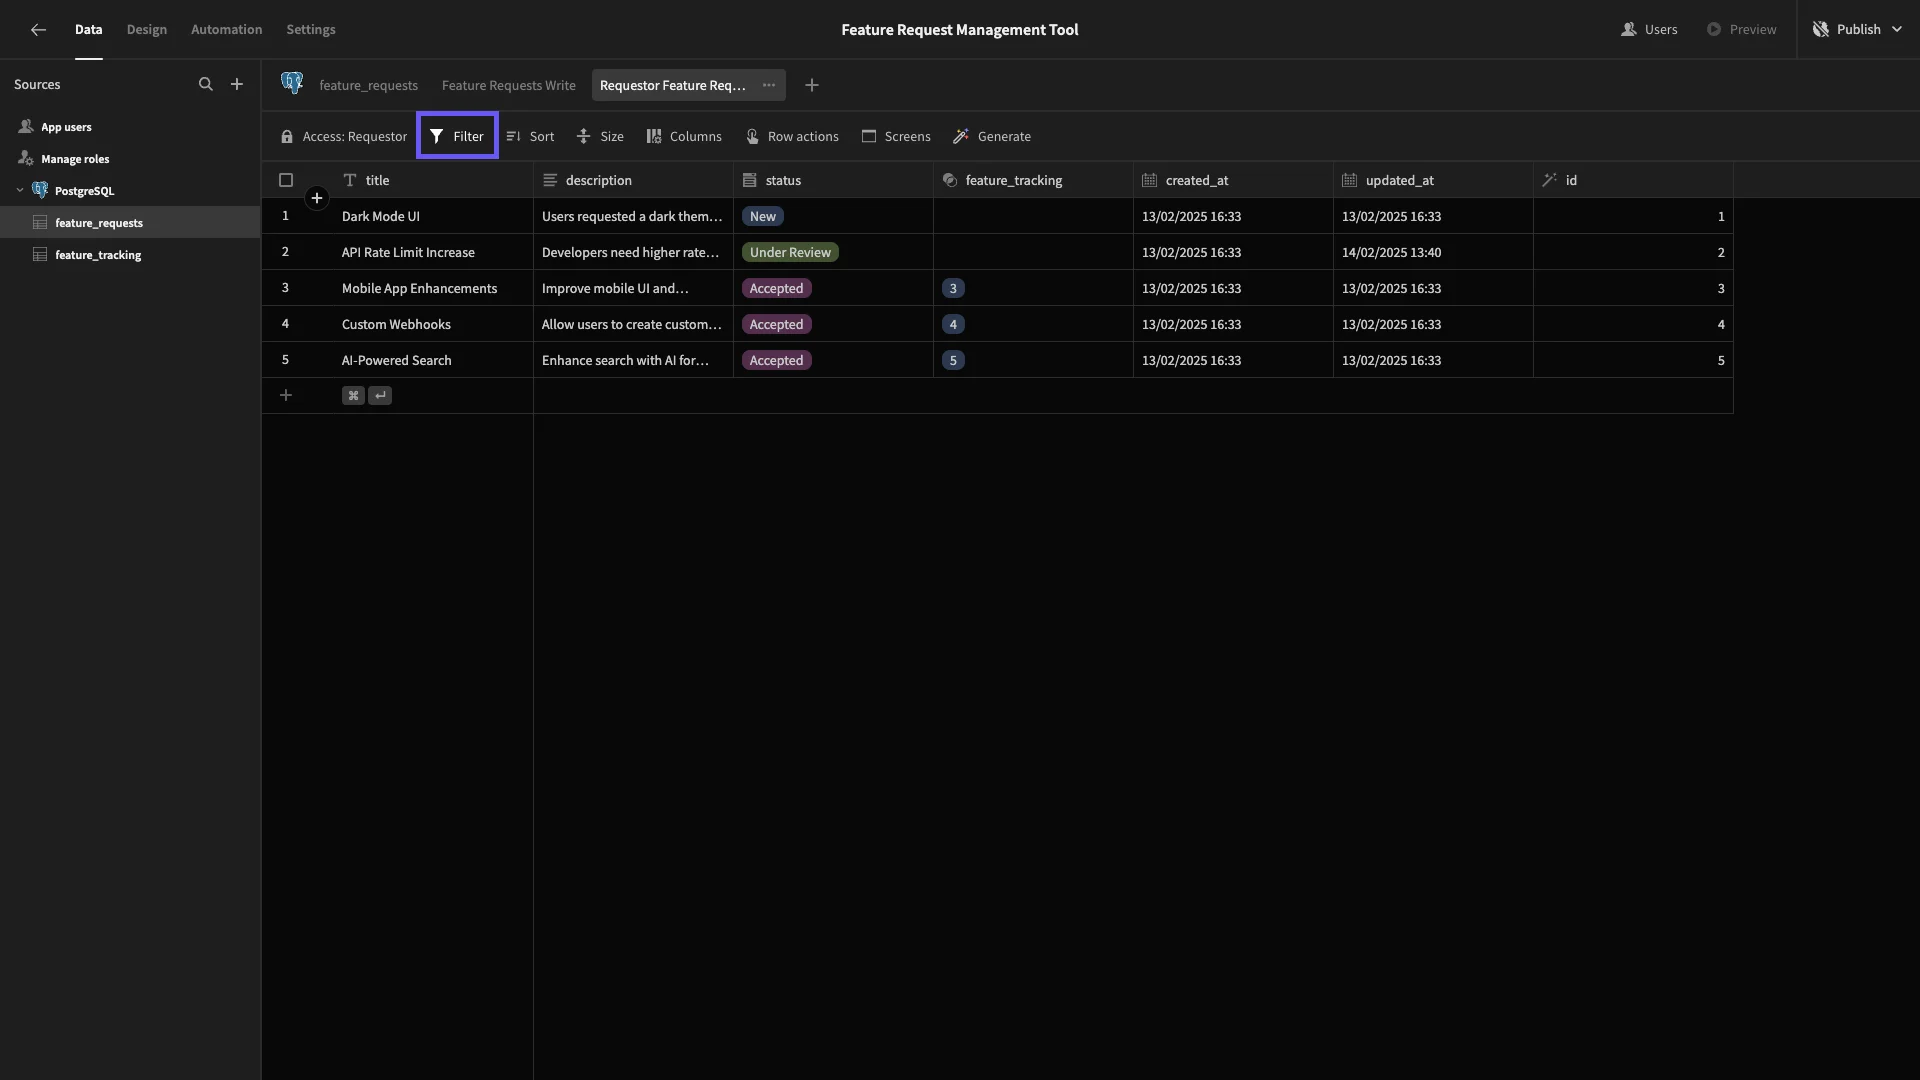Click Accepted status for Mobile App Enhancements
This screenshot has width=1920, height=1080.
coord(776,288)
